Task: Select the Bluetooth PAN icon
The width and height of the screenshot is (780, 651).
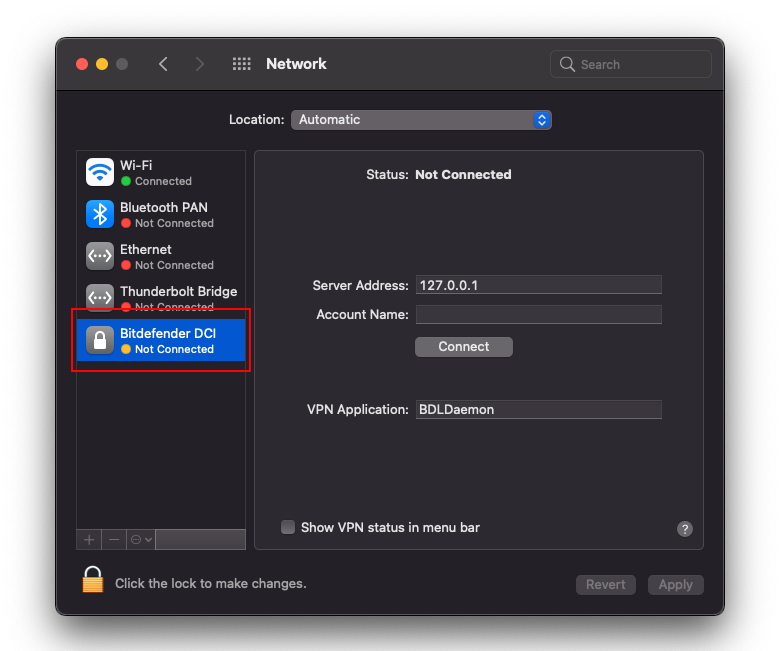Action: [100, 215]
